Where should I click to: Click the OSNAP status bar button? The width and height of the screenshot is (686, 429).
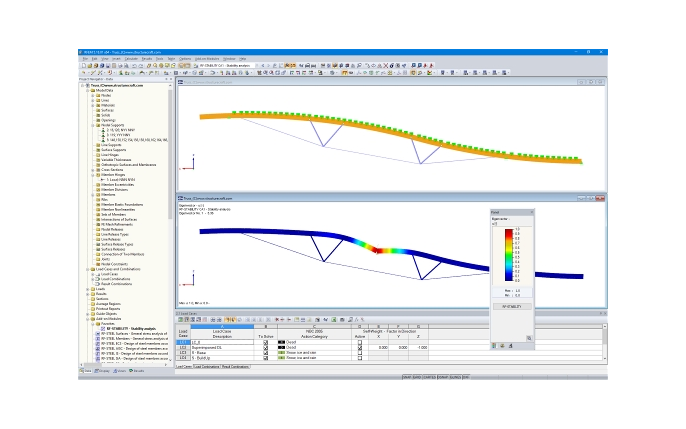click(443, 377)
